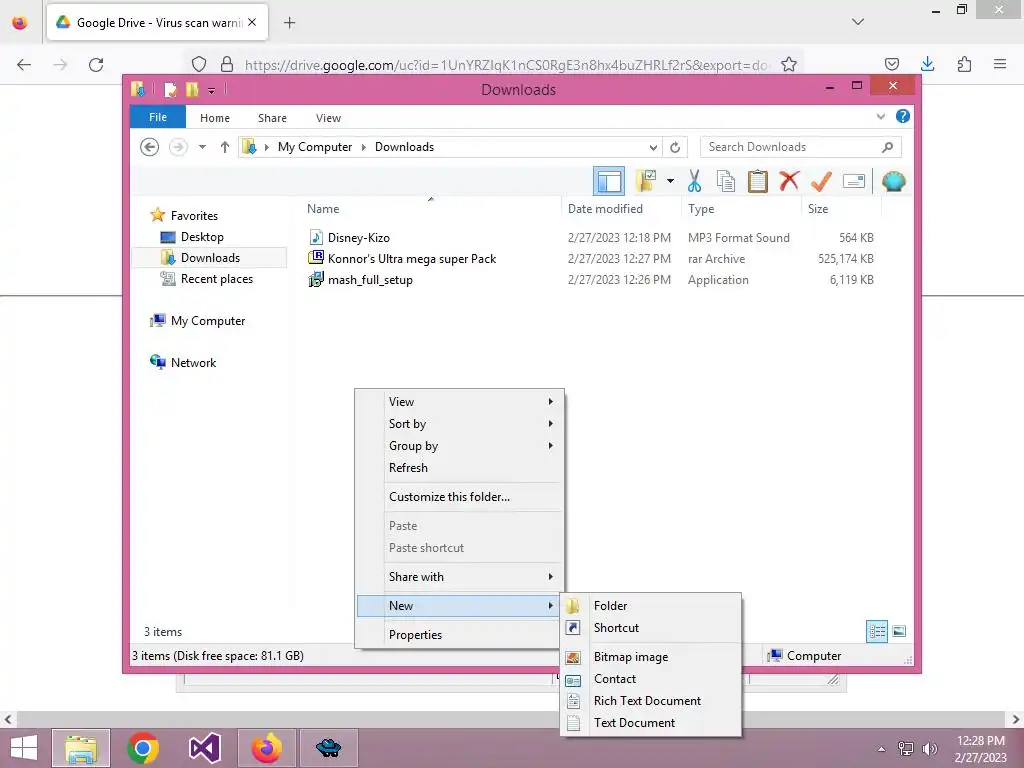Viewport: 1024px width, 768px height.
Task: Open Chrome from the taskbar
Action: (x=143, y=748)
